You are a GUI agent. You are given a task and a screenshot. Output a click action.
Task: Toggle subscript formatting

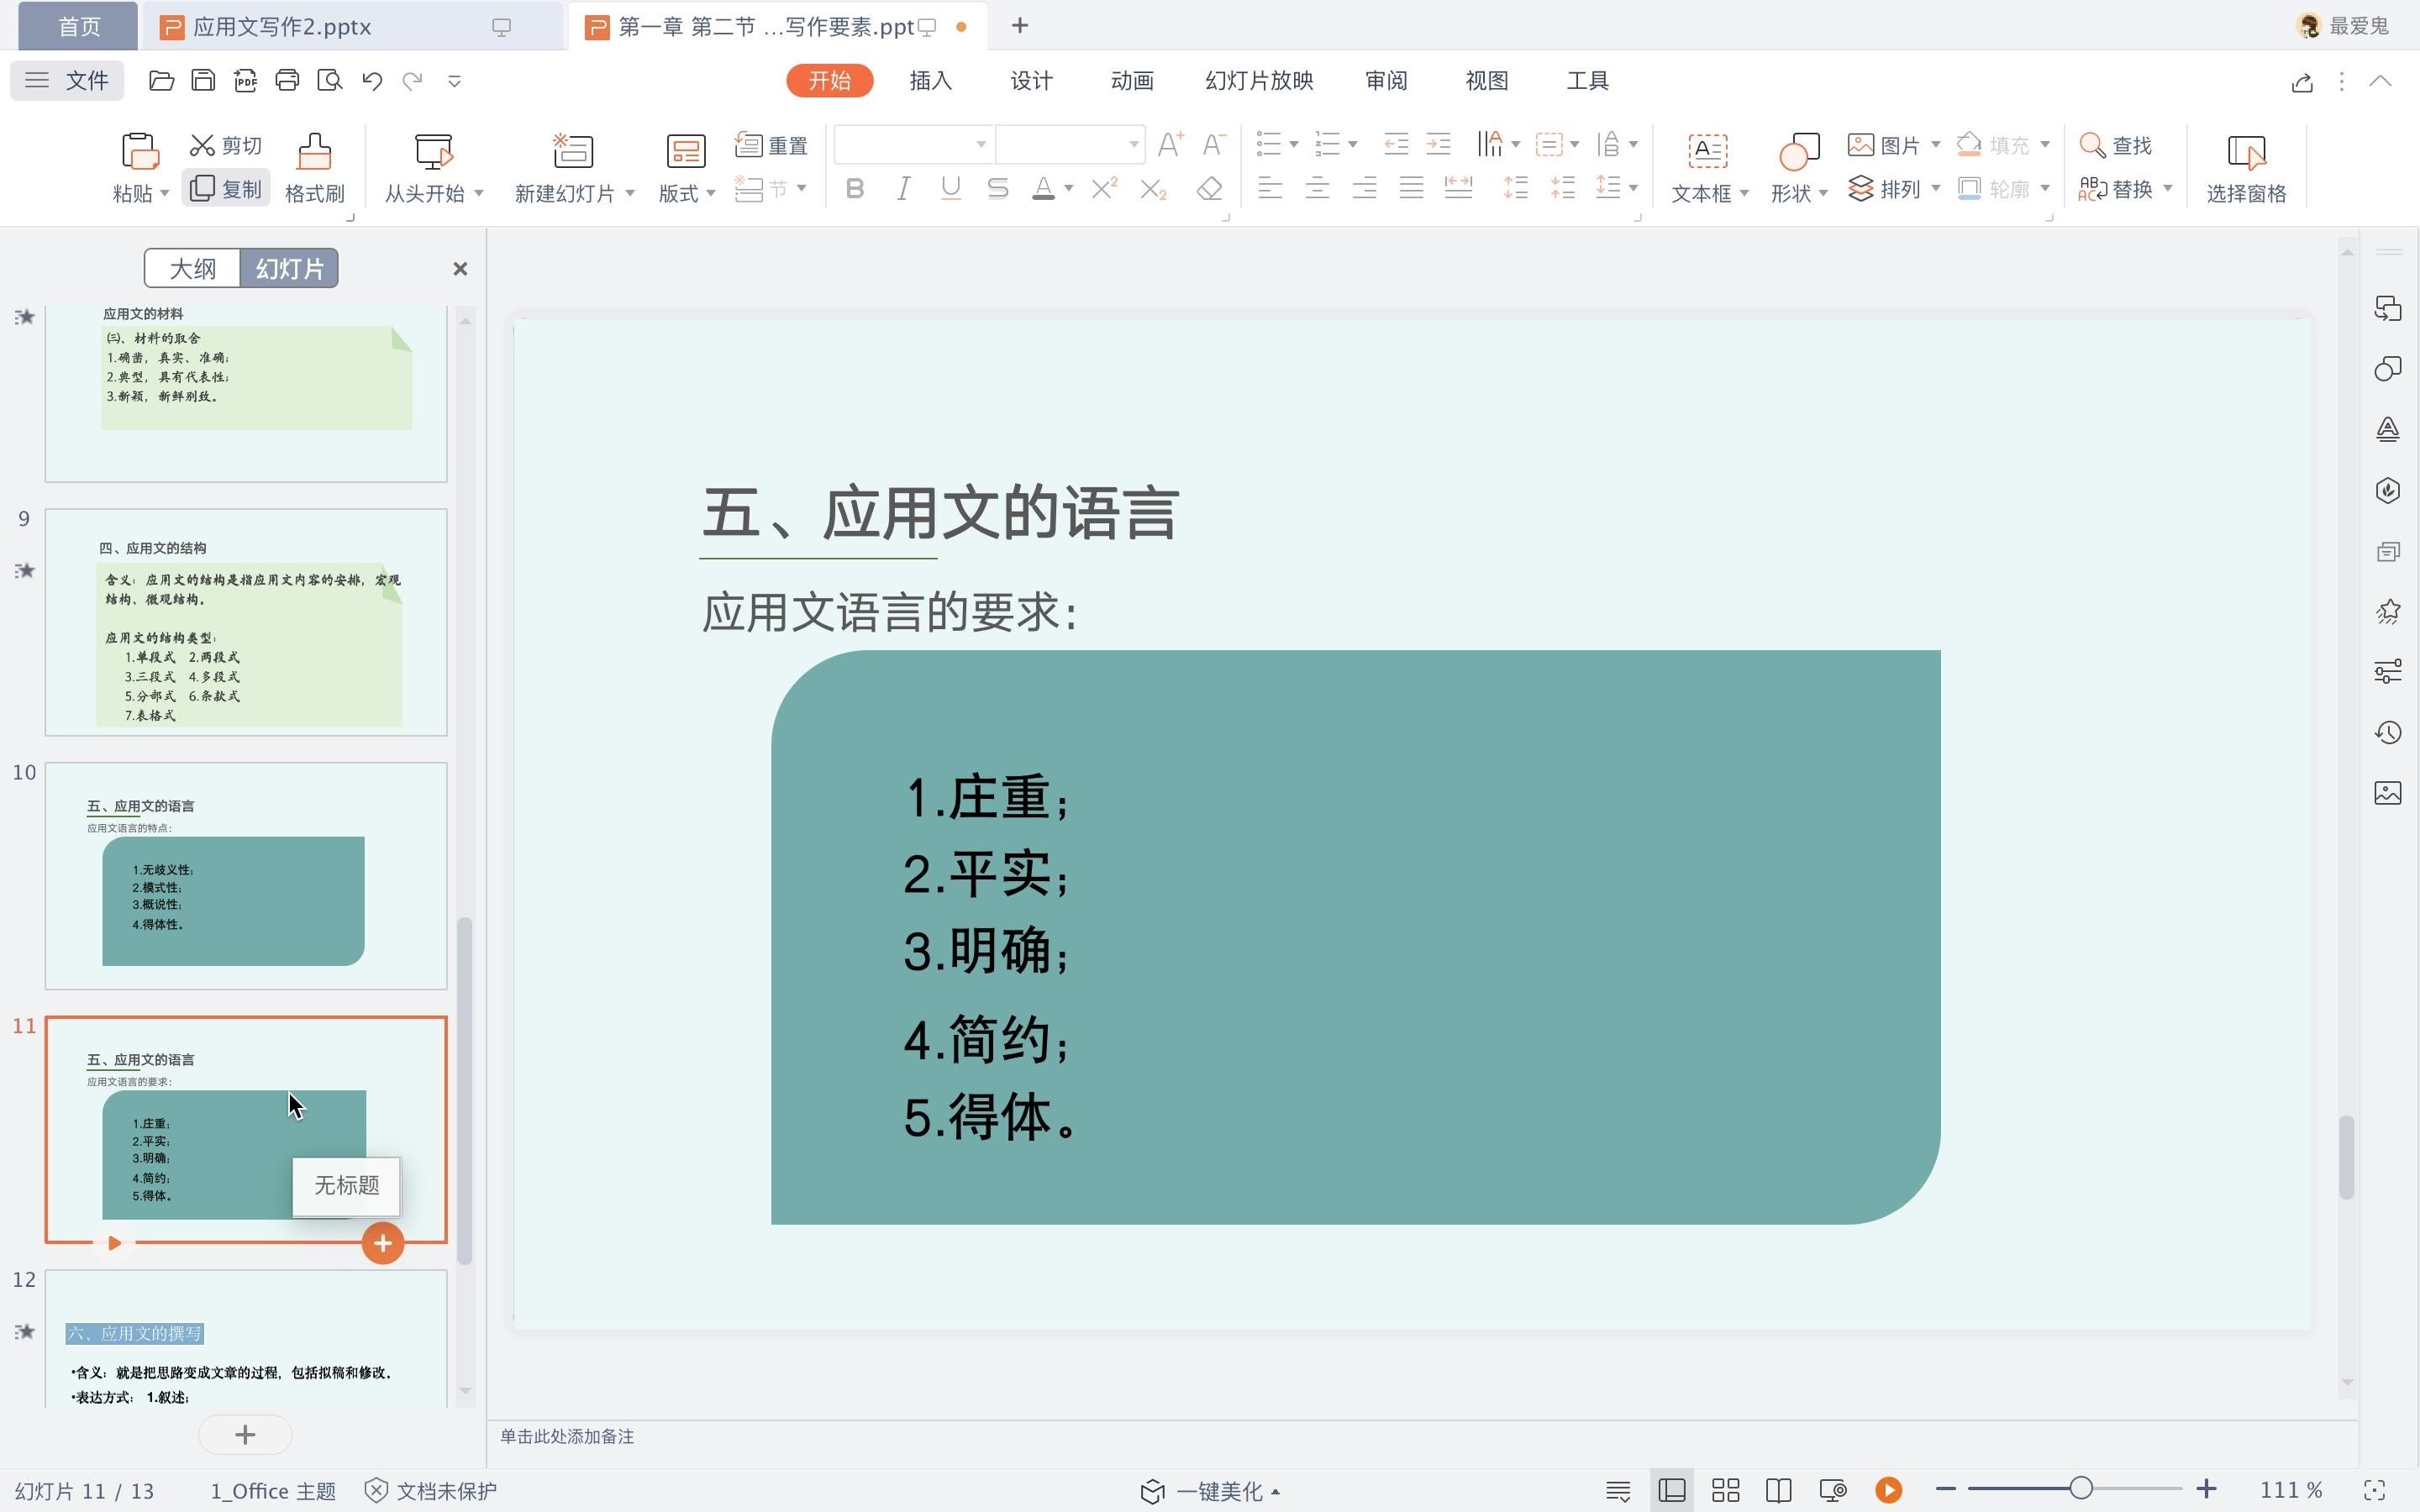pyautogui.click(x=1153, y=188)
